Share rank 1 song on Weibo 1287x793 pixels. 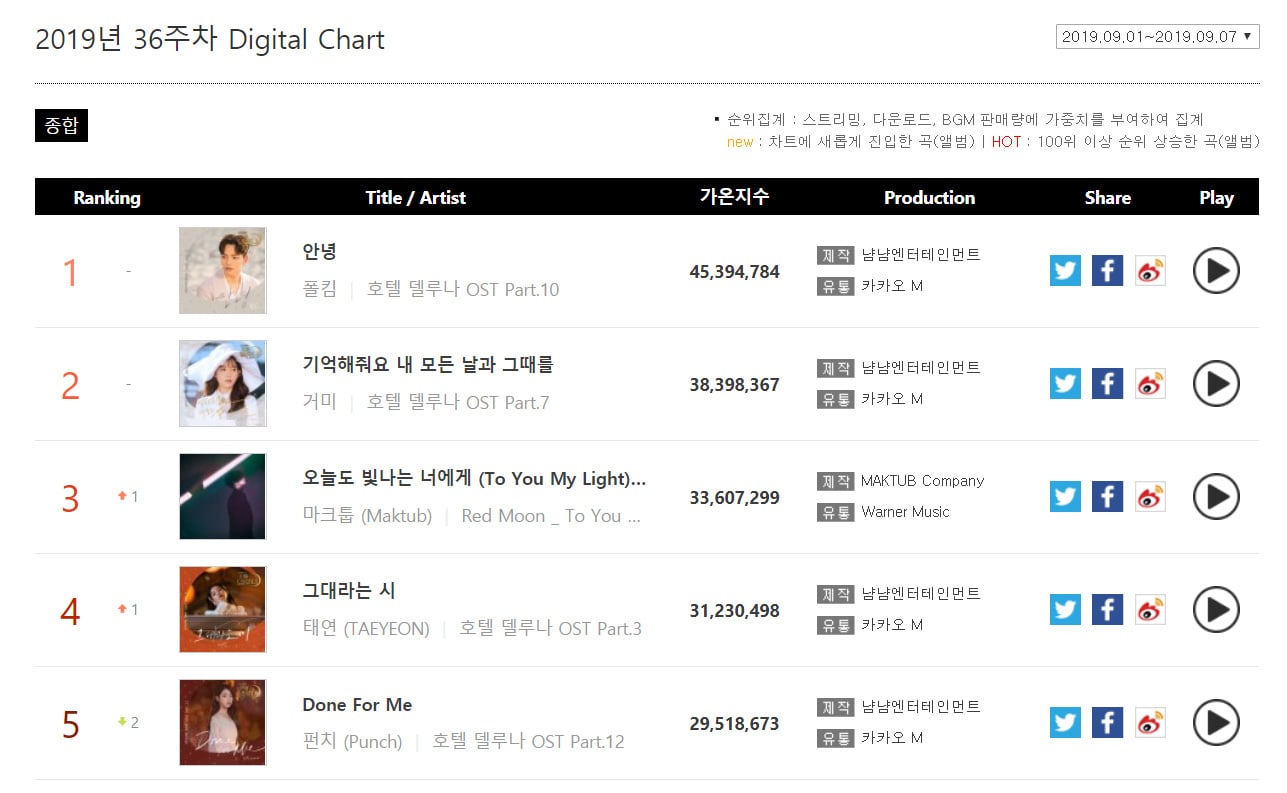[x=1150, y=271]
